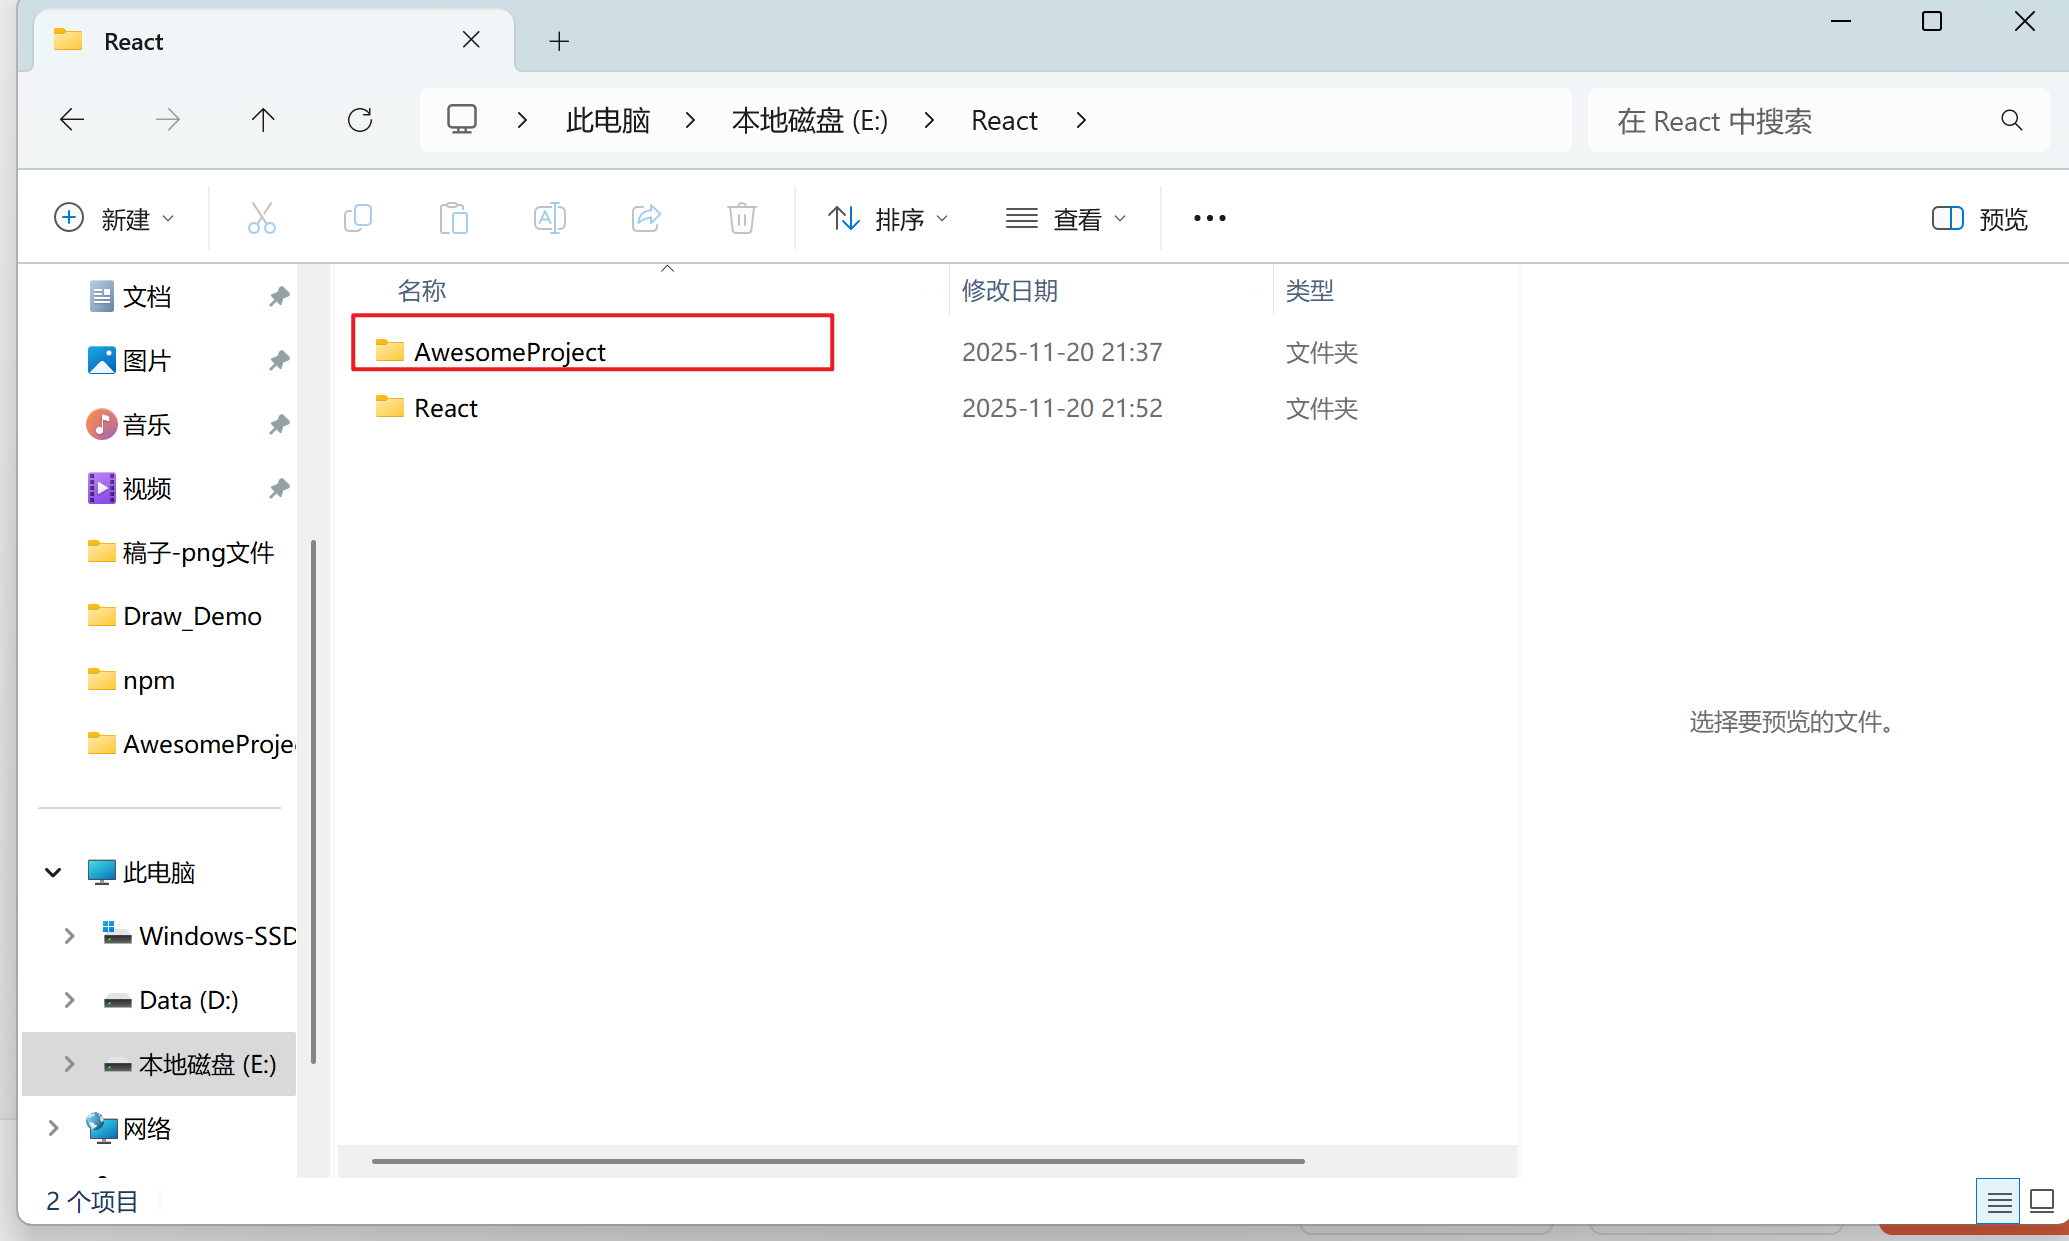2069x1241 pixels.
Task: Click the Delete trash can icon
Action: 741,218
